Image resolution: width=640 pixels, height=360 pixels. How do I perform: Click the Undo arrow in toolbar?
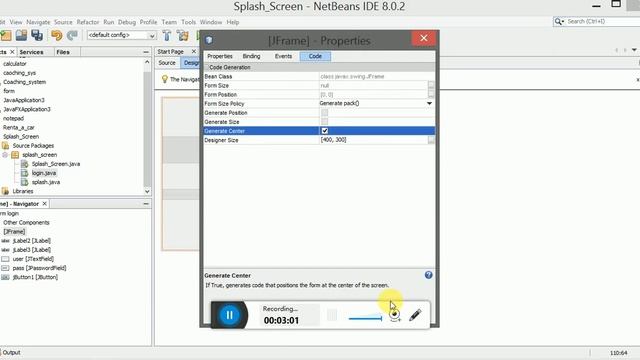(x=57, y=36)
